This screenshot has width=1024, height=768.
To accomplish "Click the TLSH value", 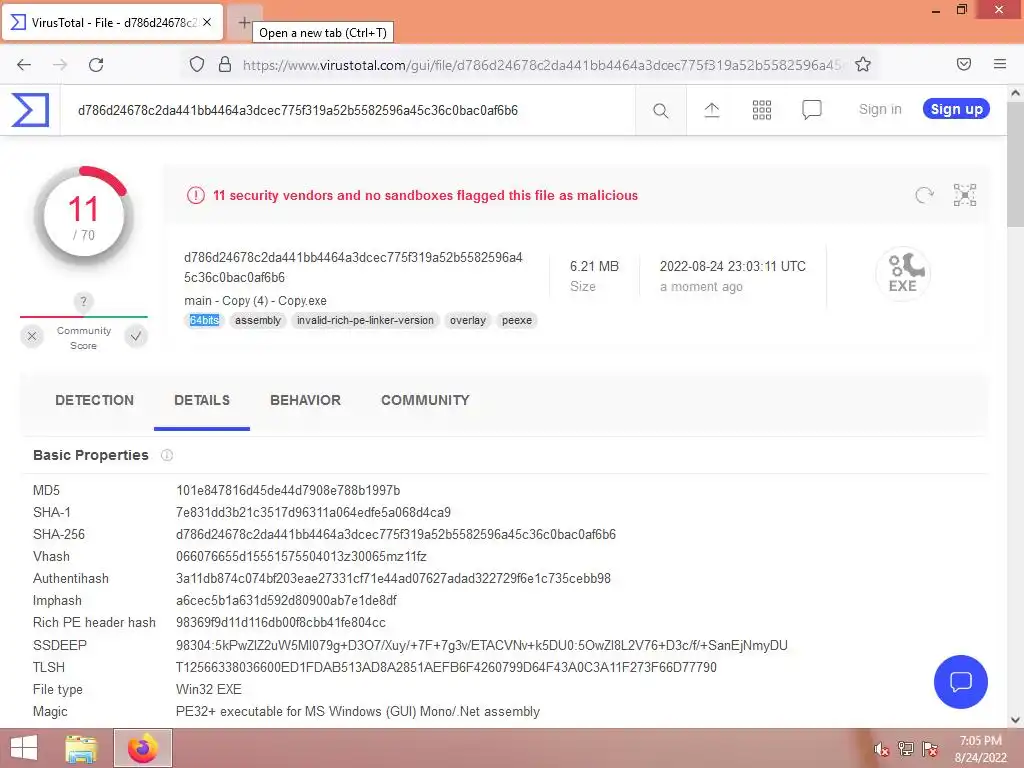I will pyautogui.click(x=446, y=667).
